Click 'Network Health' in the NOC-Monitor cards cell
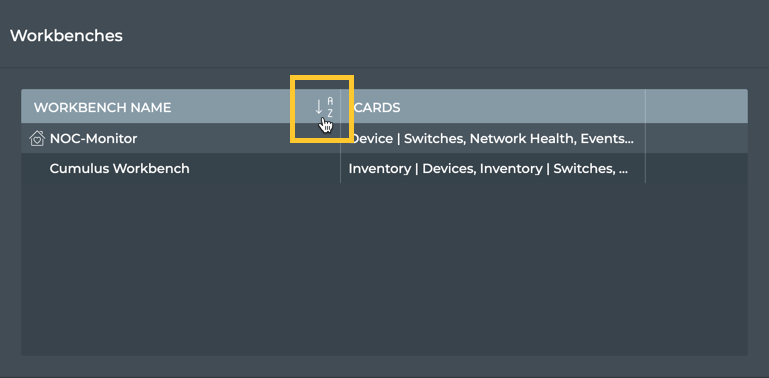Image resolution: width=769 pixels, height=378 pixels. tap(522, 139)
